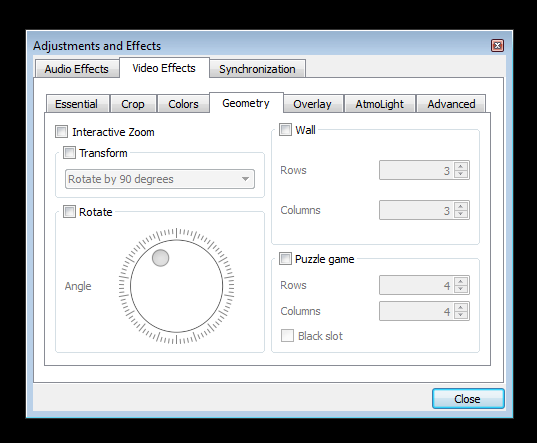
Task: Increase the Wall Columns value with up arrow
Action: 461,206
